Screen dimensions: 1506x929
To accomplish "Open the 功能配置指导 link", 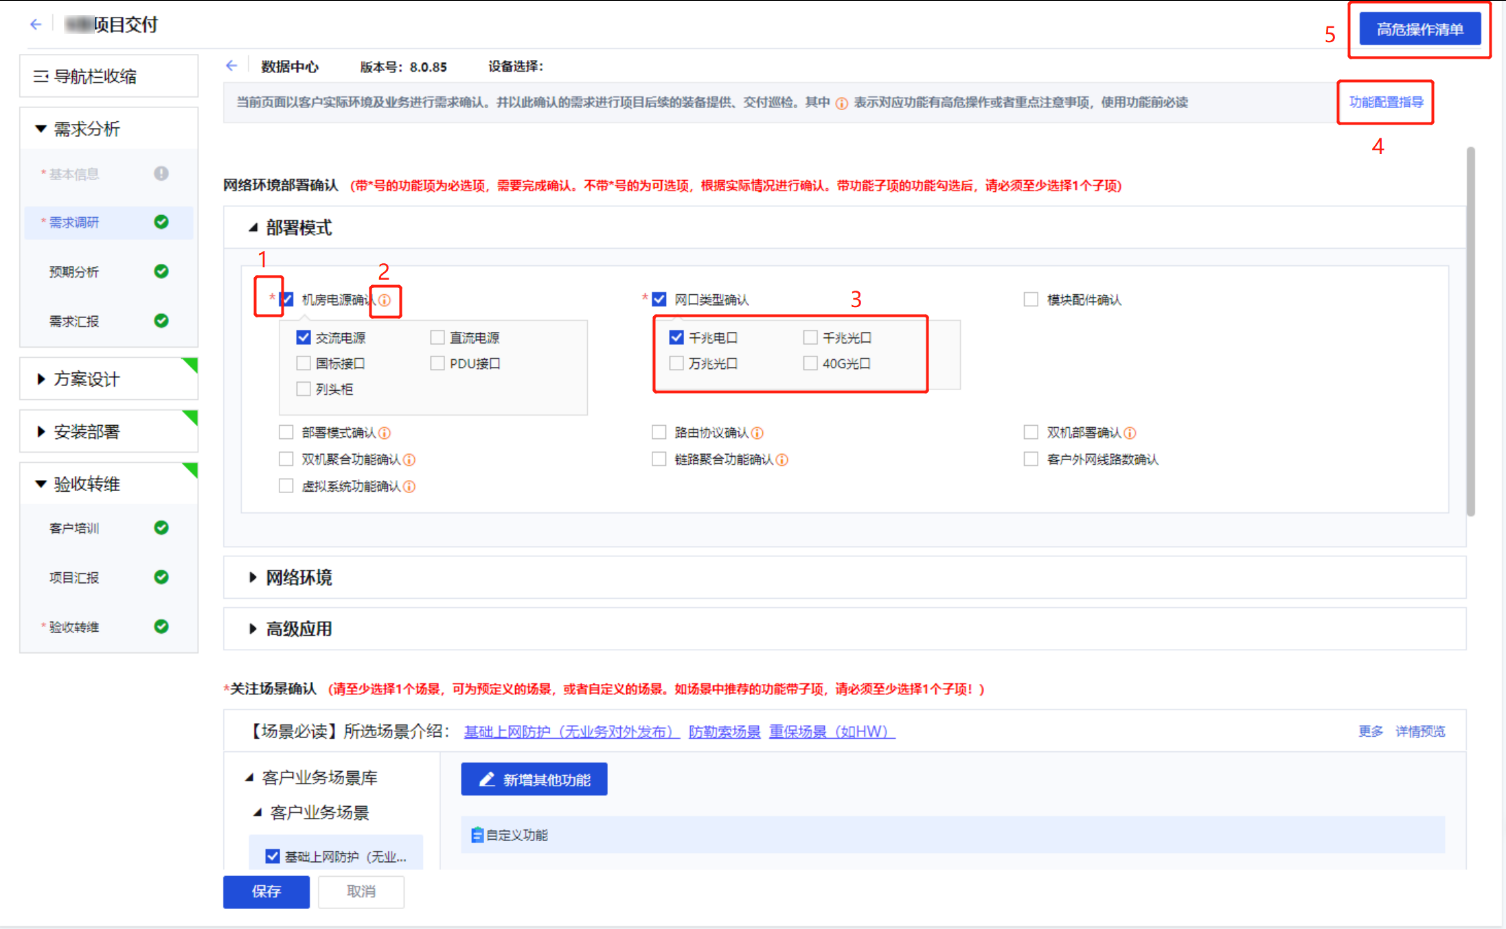I will pos(1386,102).
